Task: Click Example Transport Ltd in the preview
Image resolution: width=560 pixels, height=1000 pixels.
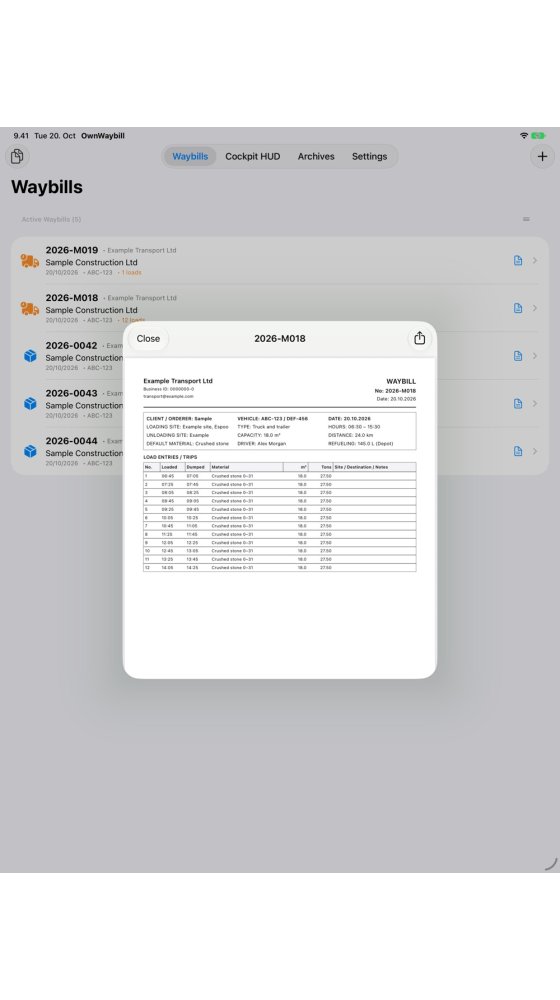Action: point(178,381)
